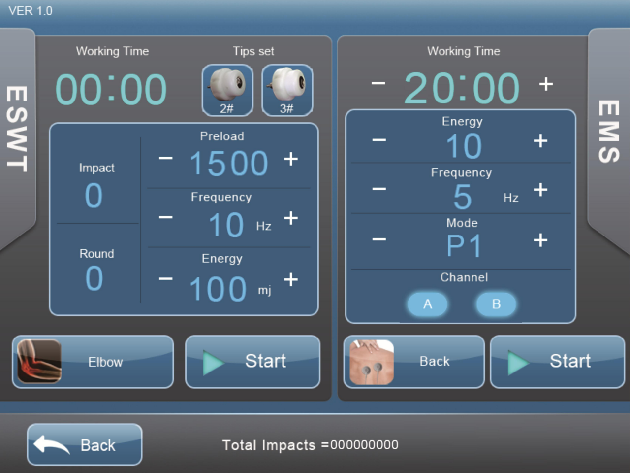Go back using bottom Back arrow button
Screen dimensions: 631x473
[x=85, y=445]
